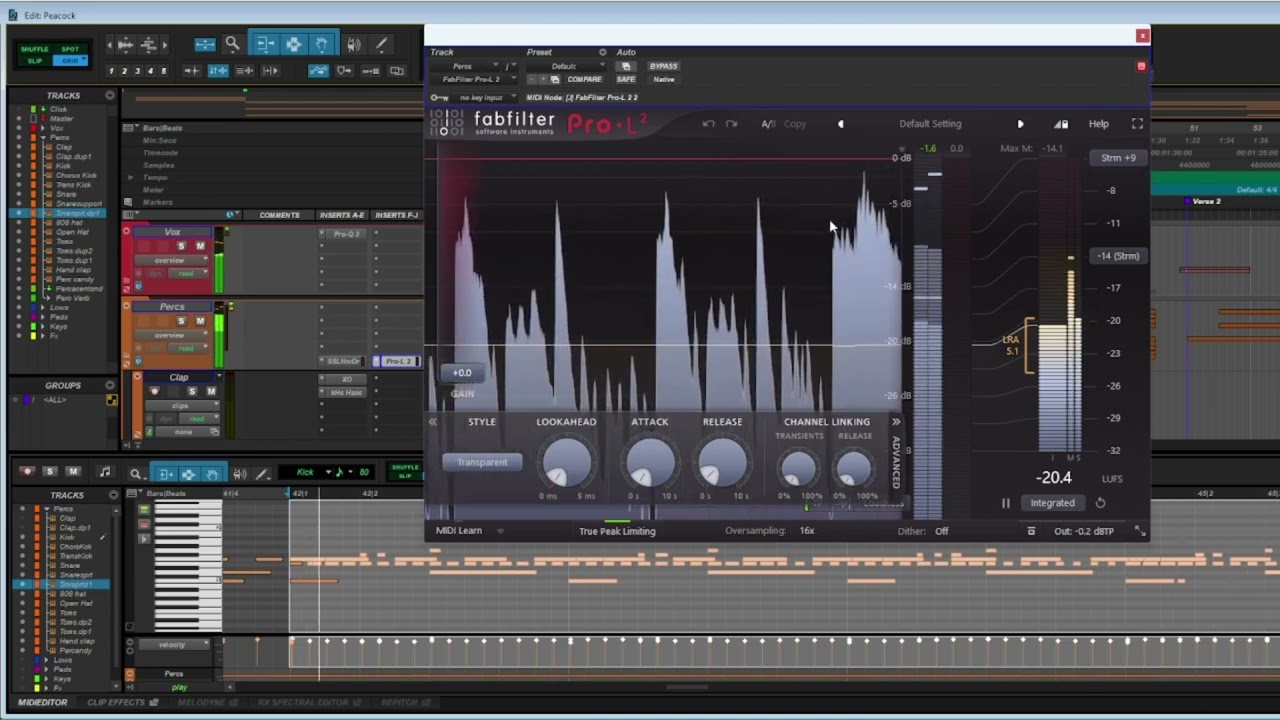Toggle Pro-L 2 A/B comparison
1280x720 pixels.
(768, 124)
